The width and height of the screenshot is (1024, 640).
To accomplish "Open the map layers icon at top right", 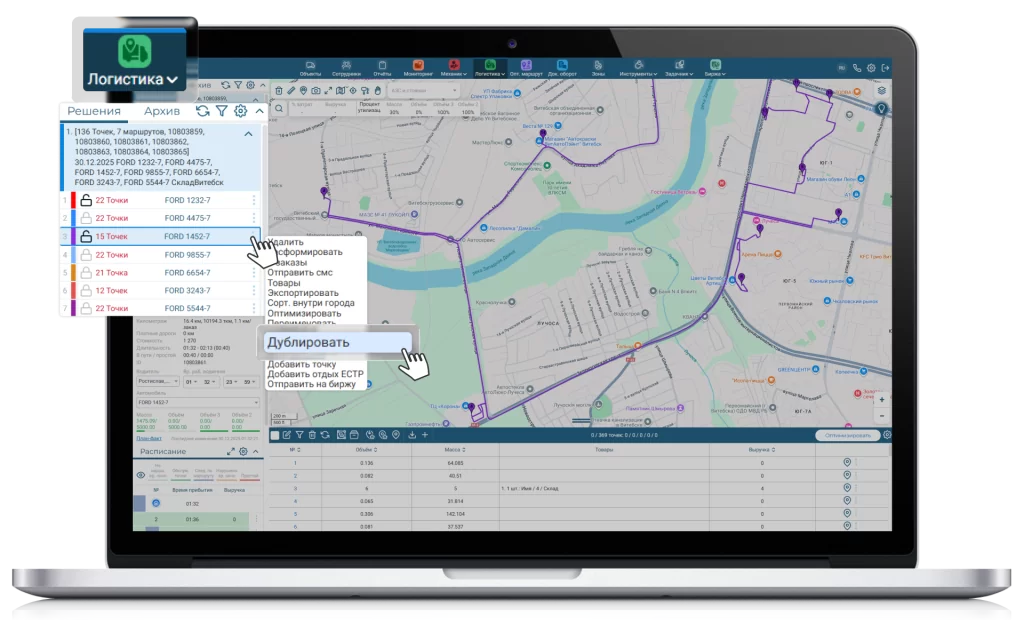I will (881, 90).
